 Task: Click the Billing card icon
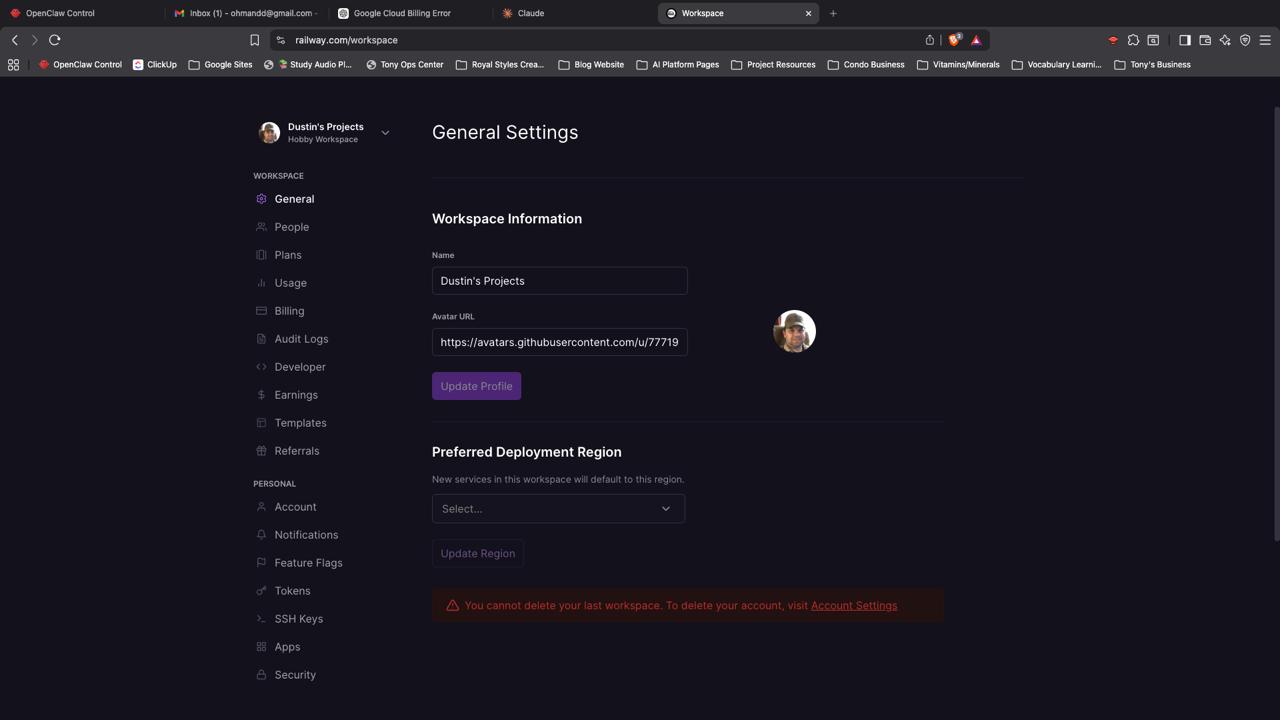pos(261,311)
